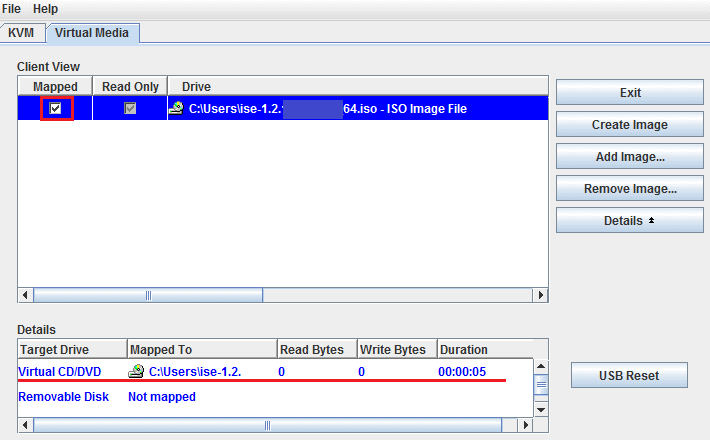The image size is (710, 440).
Task: Click the Duration column header
Action: pos(463,350)
